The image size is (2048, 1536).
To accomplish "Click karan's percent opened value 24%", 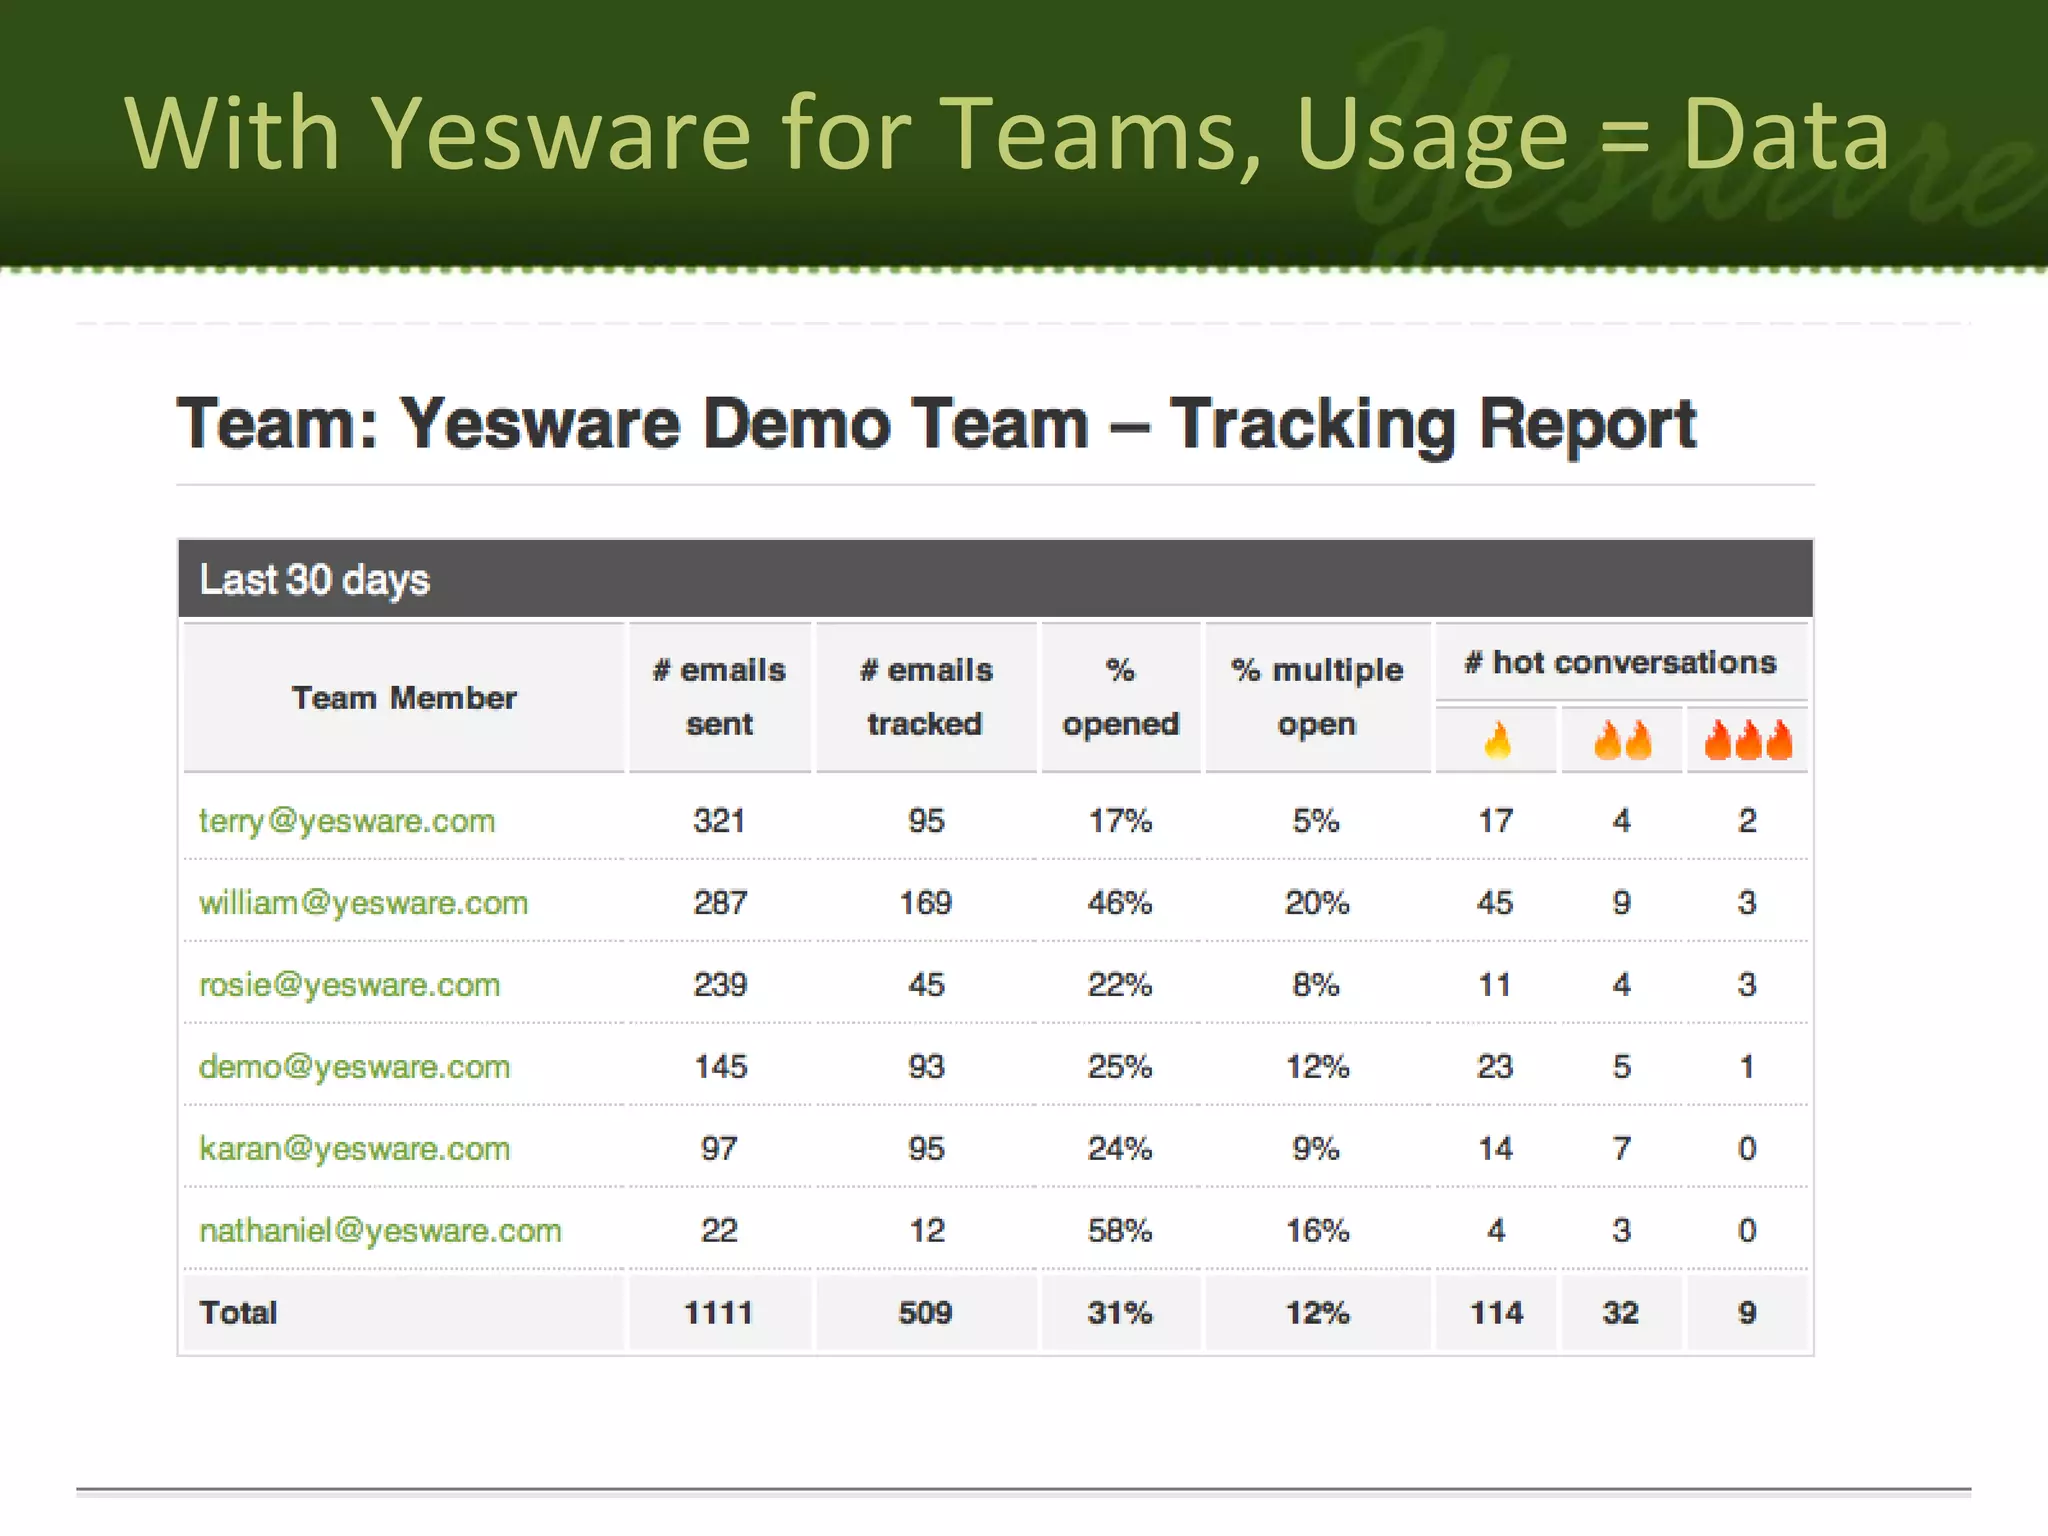I will click(1120, 1149).
